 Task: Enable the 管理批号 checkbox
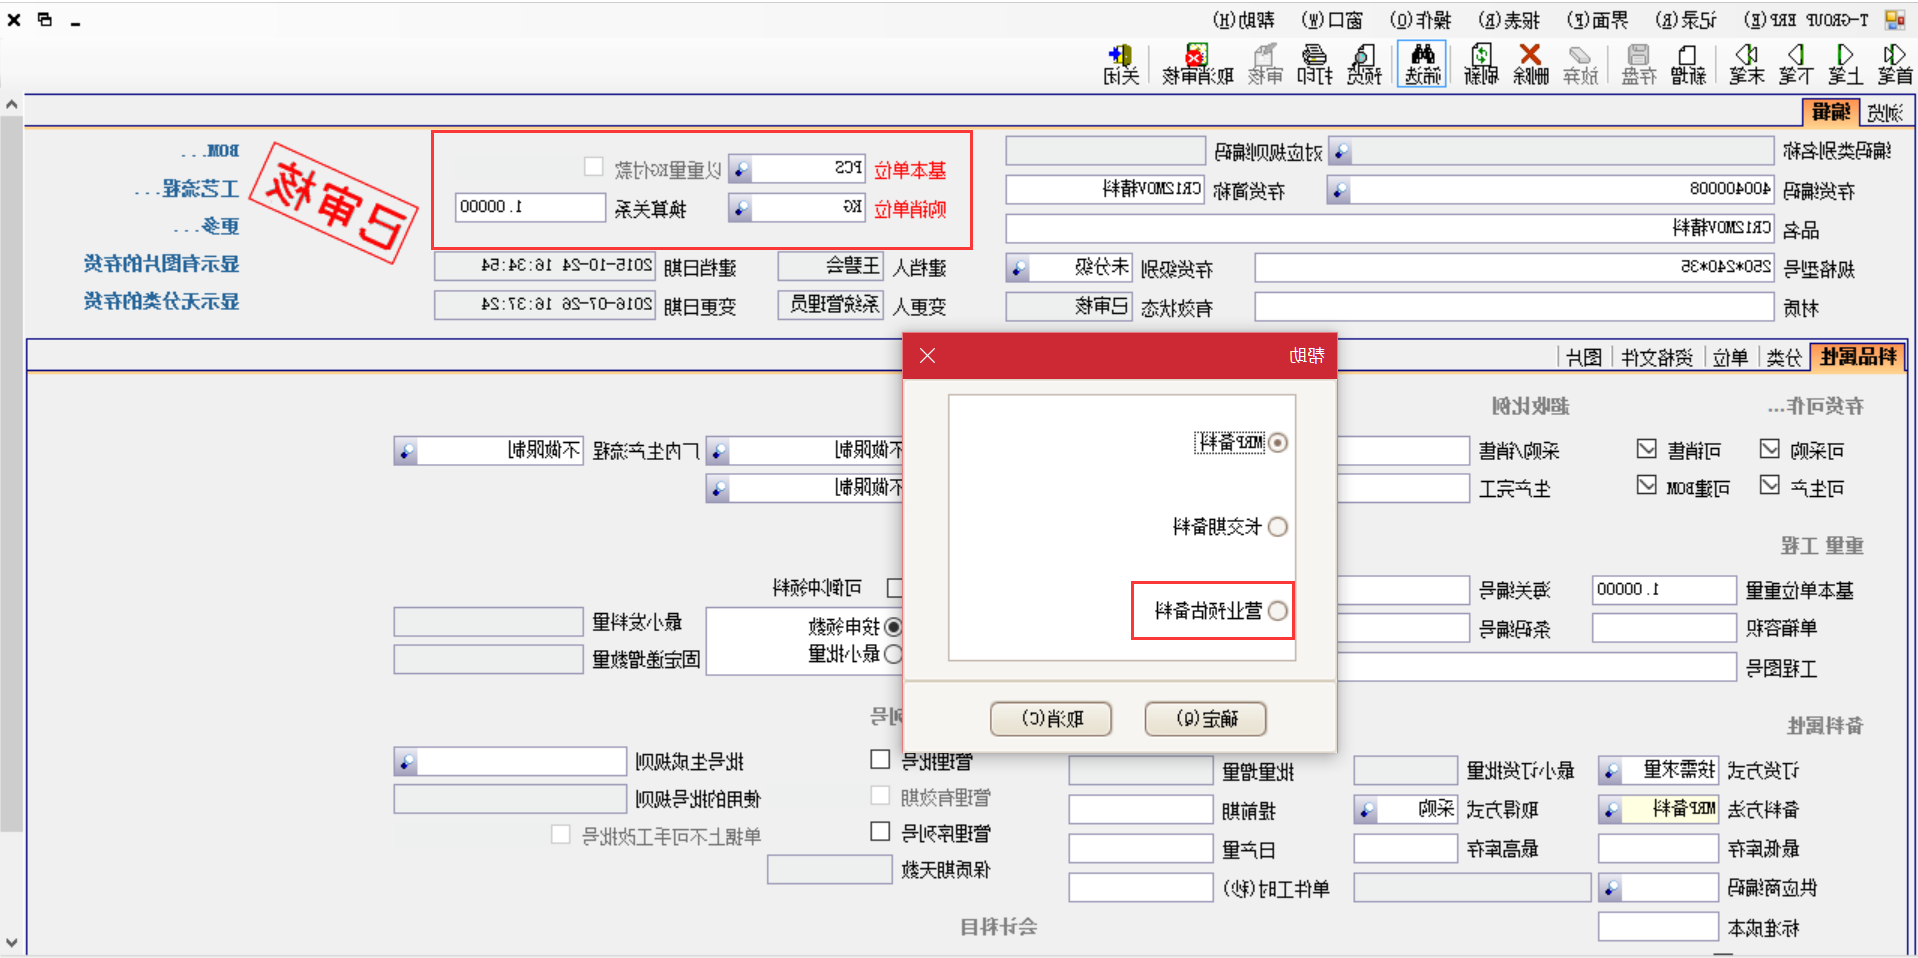pos(880,759)
